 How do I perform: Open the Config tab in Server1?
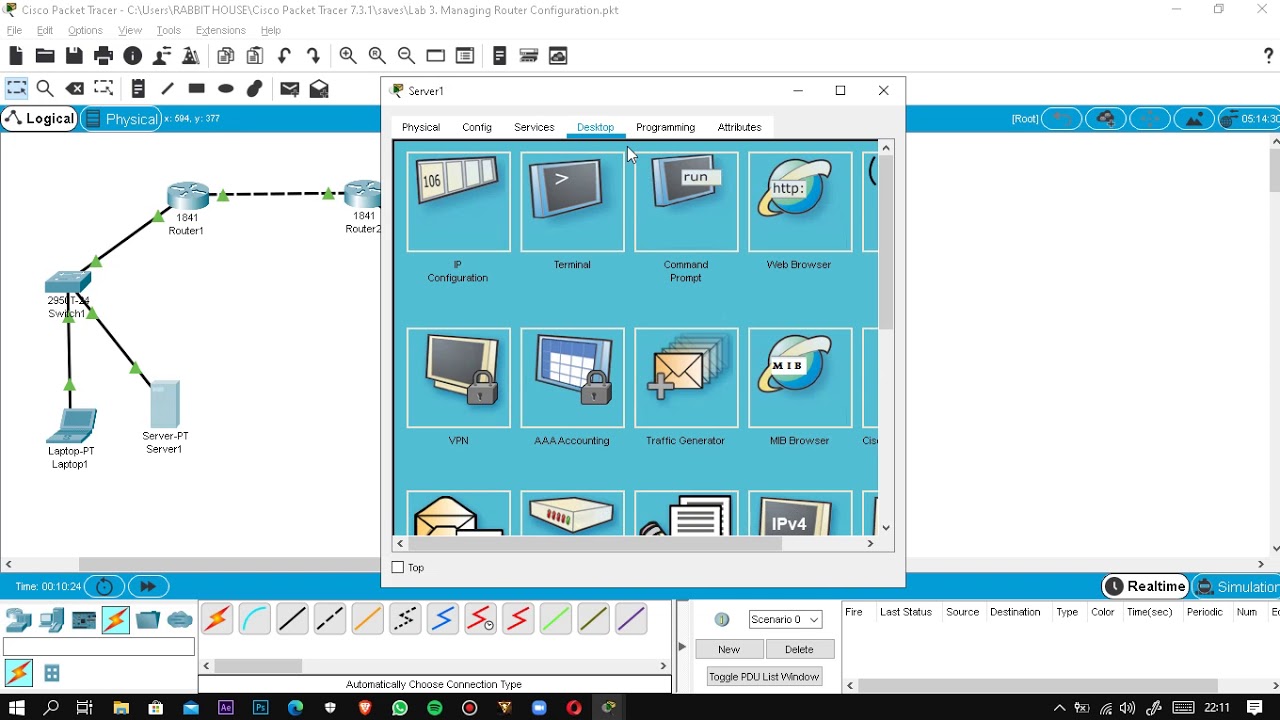pos(477,127)
